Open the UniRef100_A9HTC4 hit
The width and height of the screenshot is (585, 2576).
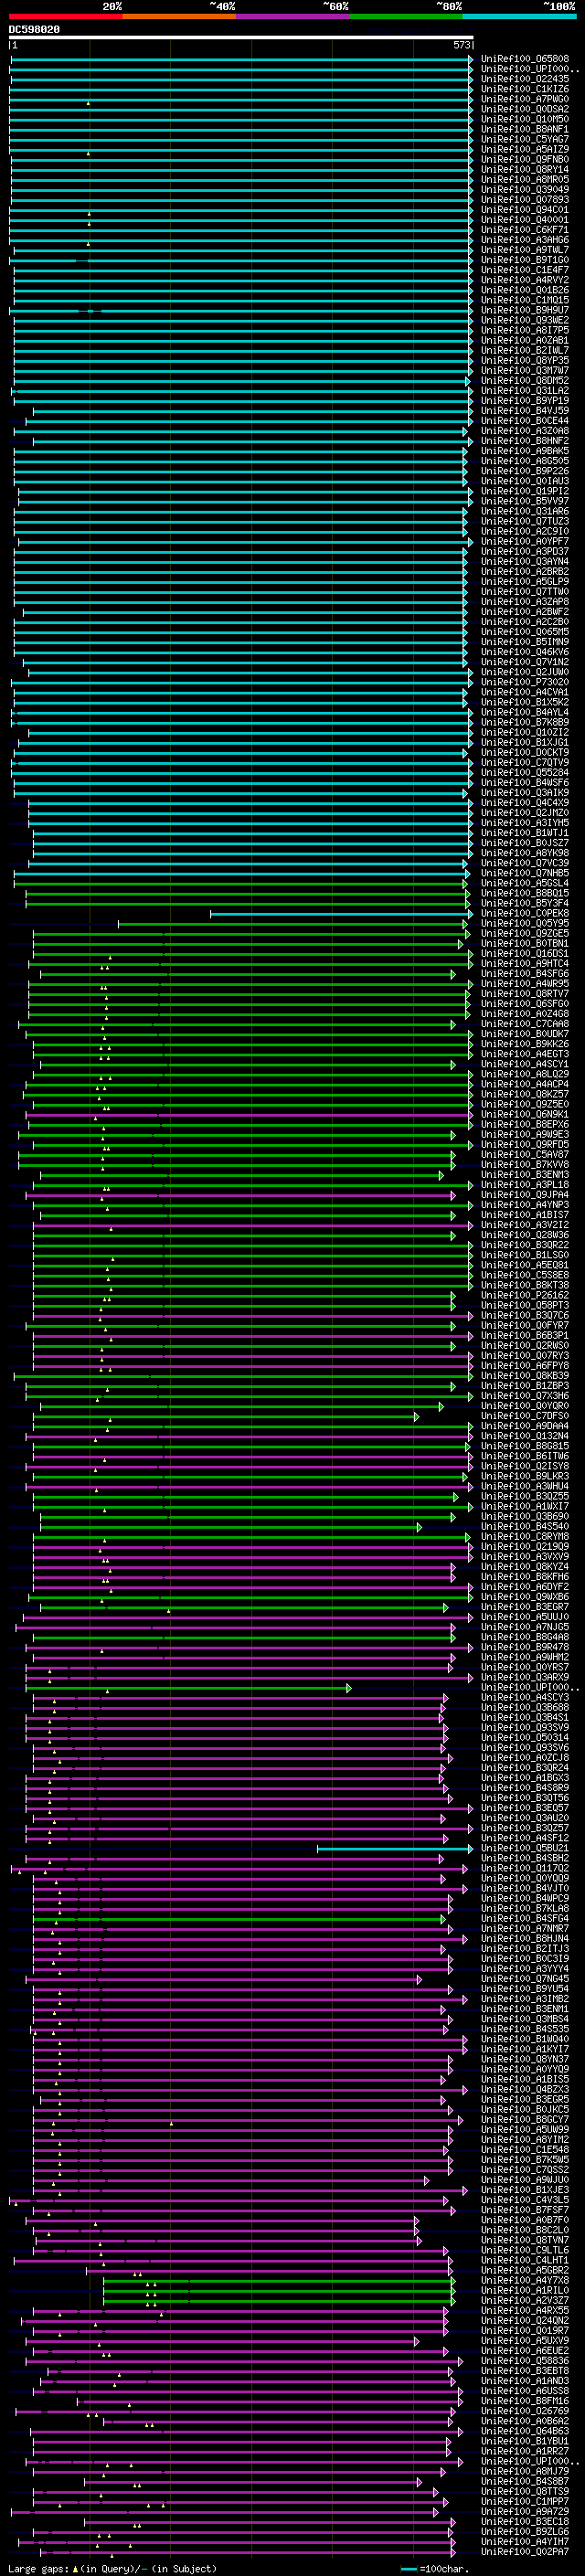click(x=524, y=963)
